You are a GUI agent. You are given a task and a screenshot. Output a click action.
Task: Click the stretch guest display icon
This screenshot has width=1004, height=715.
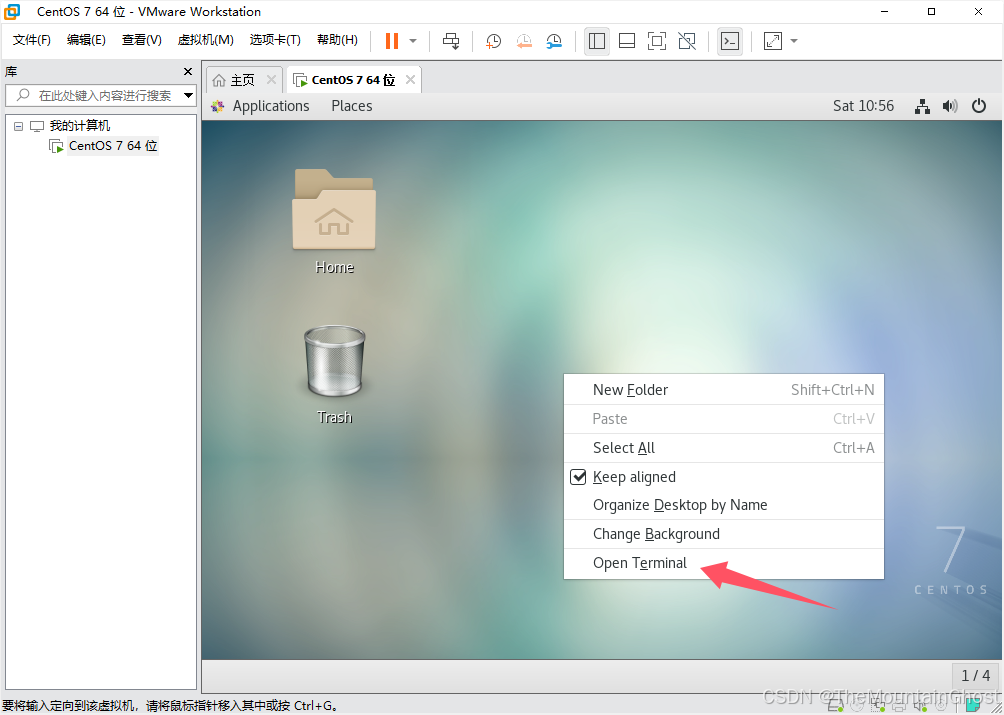(x=773, y=41)
